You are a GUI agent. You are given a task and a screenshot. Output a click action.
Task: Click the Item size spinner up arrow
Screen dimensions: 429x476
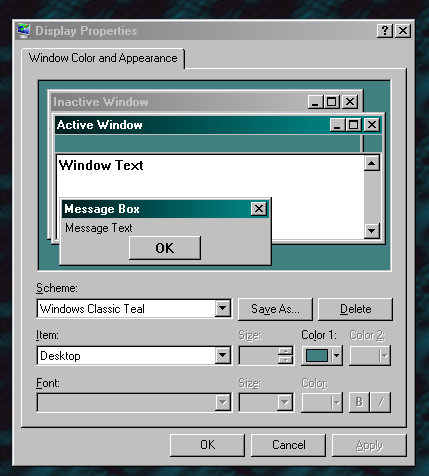point(285,351)
